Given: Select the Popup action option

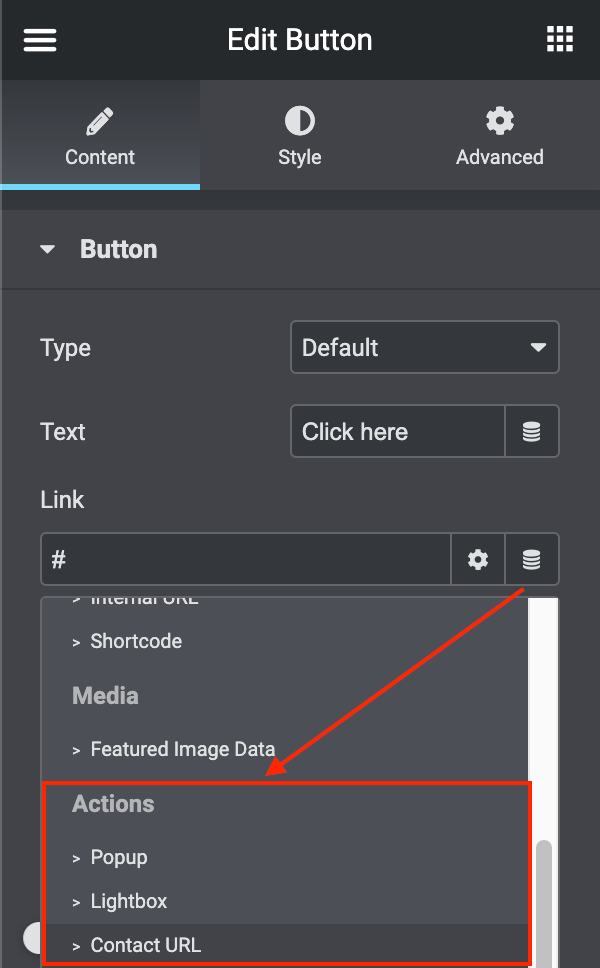Looking at the screenshot, I should [x=119, y=858].
